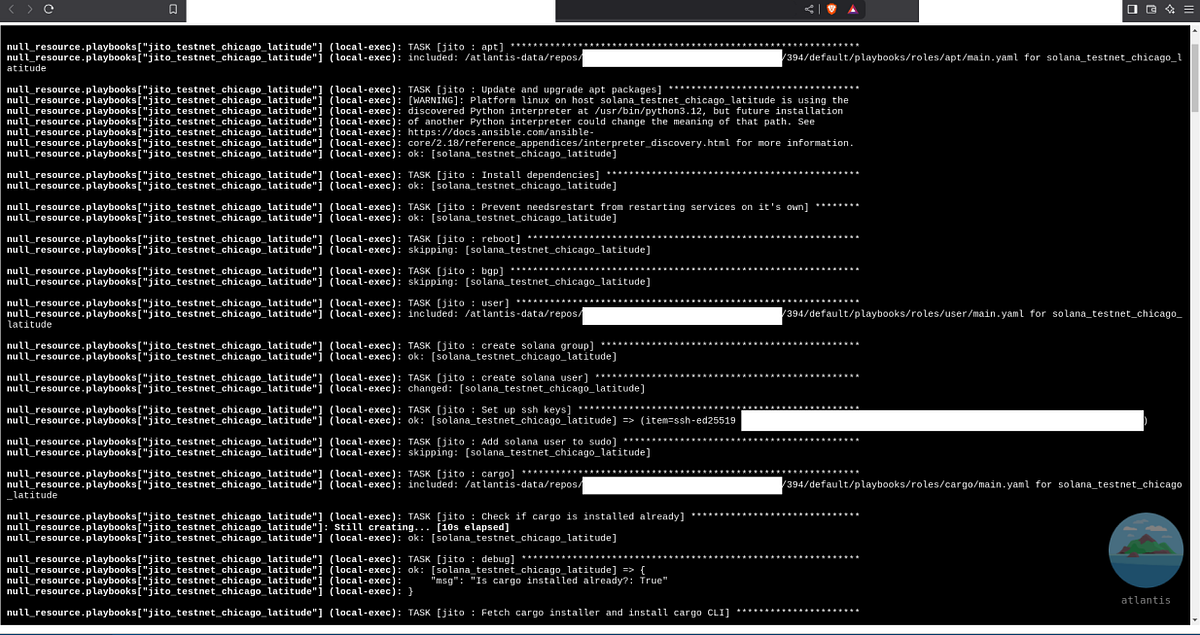The image size is (1200, 635).
Task: Click the Atlantis island logo
Action: (x=1146, y=550)
